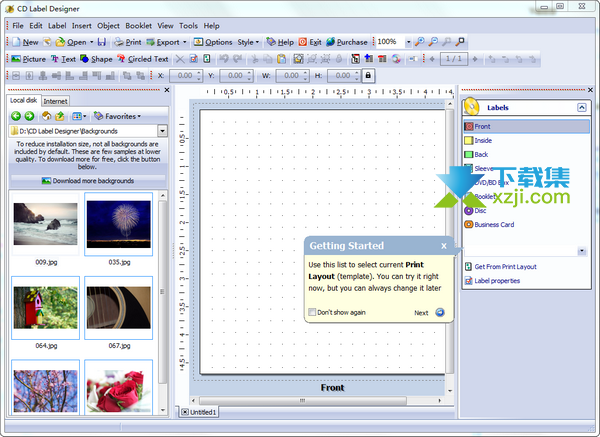
Task: Select the 009.jpg background thumbnail
Action: [46, 224]
